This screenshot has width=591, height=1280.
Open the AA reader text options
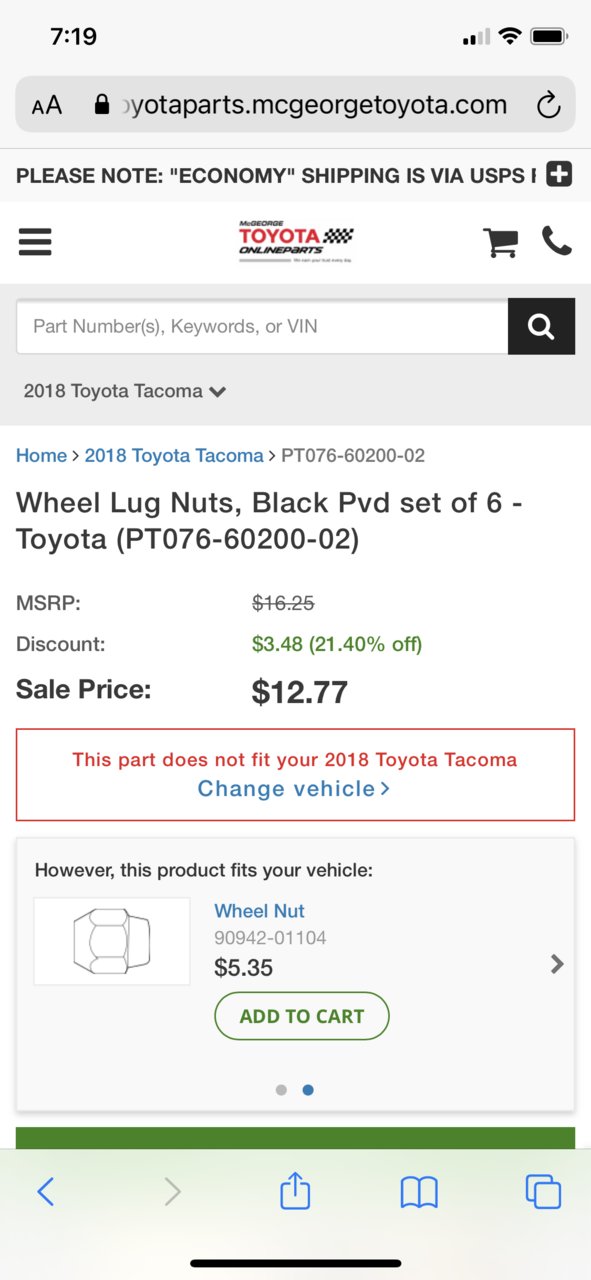point(47,105)
